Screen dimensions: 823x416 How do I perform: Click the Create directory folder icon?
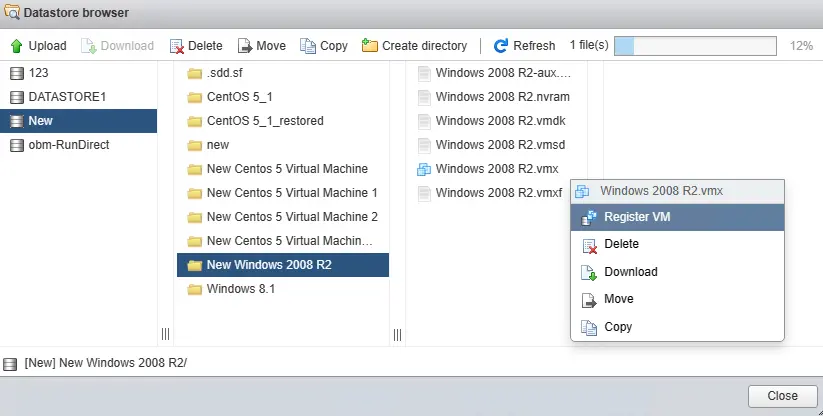[x=370, y=46]
